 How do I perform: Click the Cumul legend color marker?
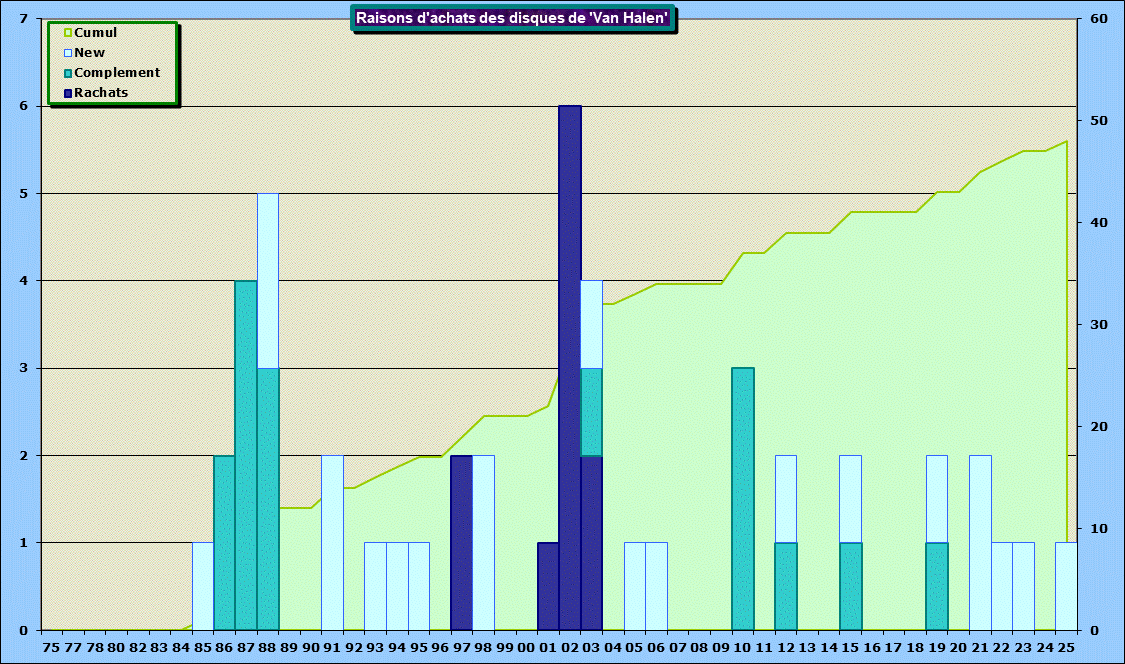68,33
